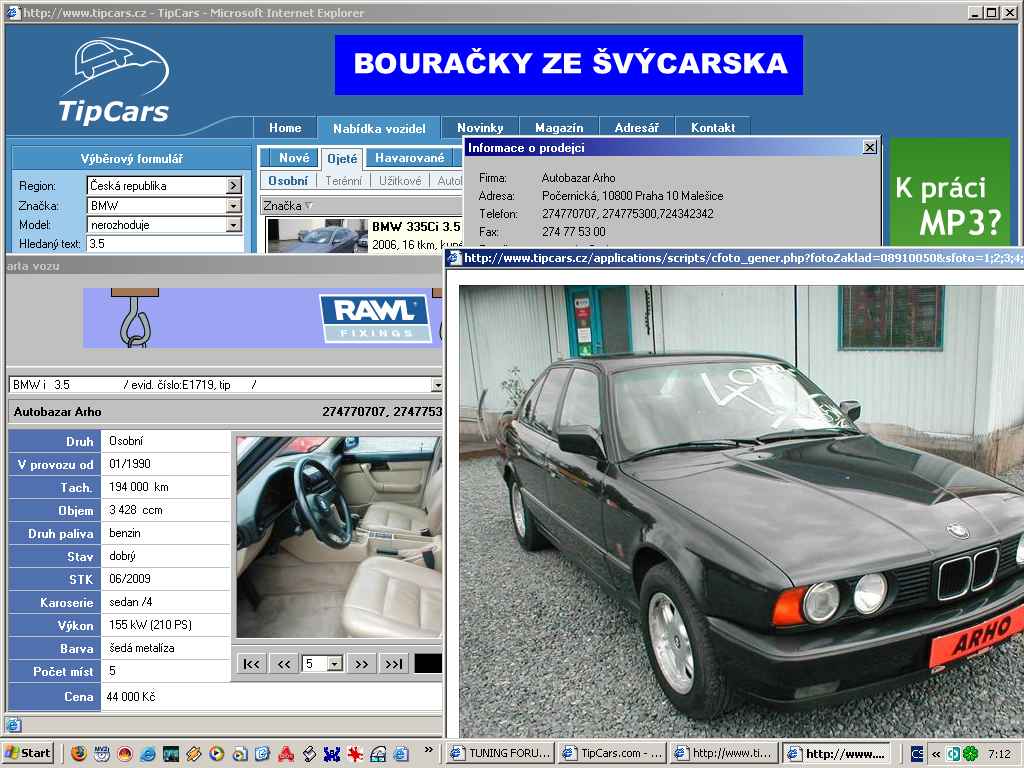The width and height of the screenshot is (1024, 768).
Task: Open the Home tab
Action: point(285,128)
